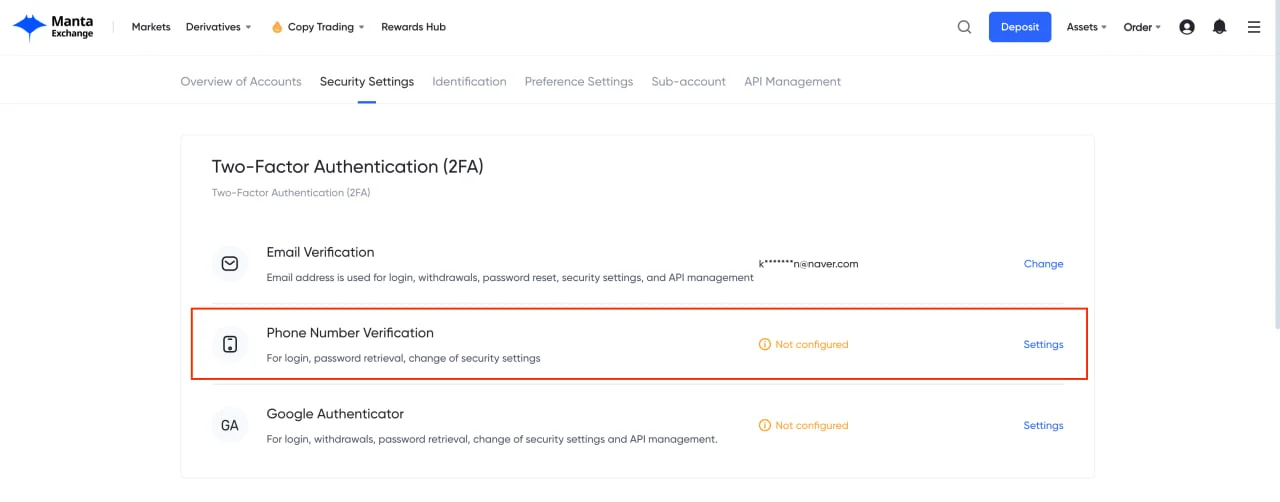Open the user profile avatar icon
The height and width of the screenshot is (502, 1280).
click(x=1187, y=27)
